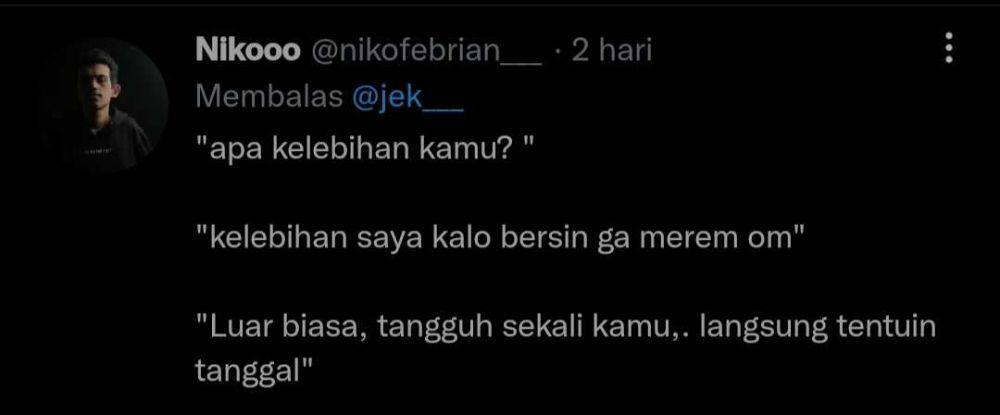This screenshot has height=415, width=1000.
Task: Select the line starting "kelebihan saya kalo bersin"
Action: [x=498, y=239]
